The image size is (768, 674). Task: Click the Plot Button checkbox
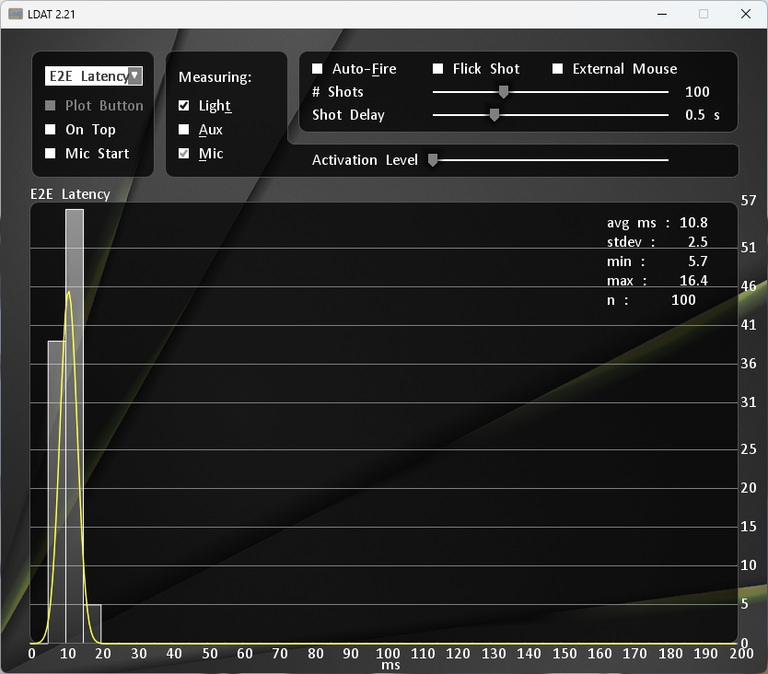pyautogui.click(x=50, y=105)
